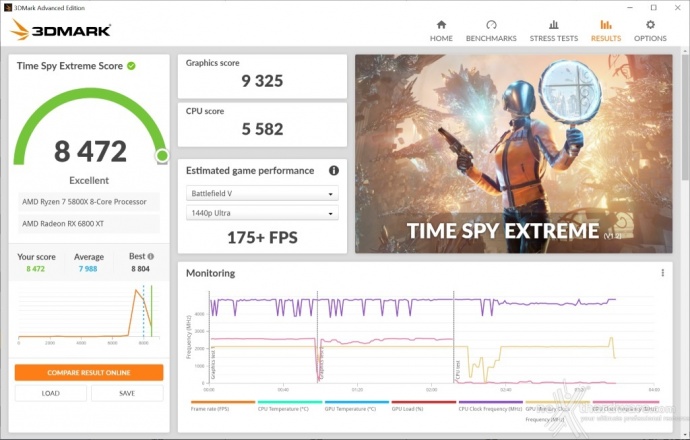Click the AMD Ryzen 7 5800X processor entry

pyautogui.click(x=89, y=202)
